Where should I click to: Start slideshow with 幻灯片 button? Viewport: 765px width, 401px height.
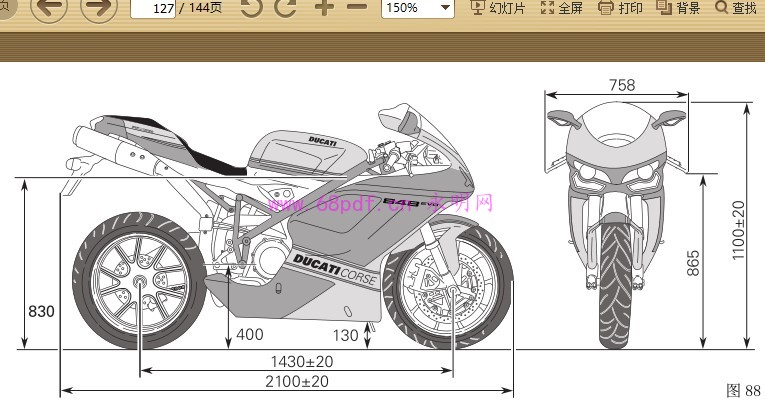click(498, 8)
